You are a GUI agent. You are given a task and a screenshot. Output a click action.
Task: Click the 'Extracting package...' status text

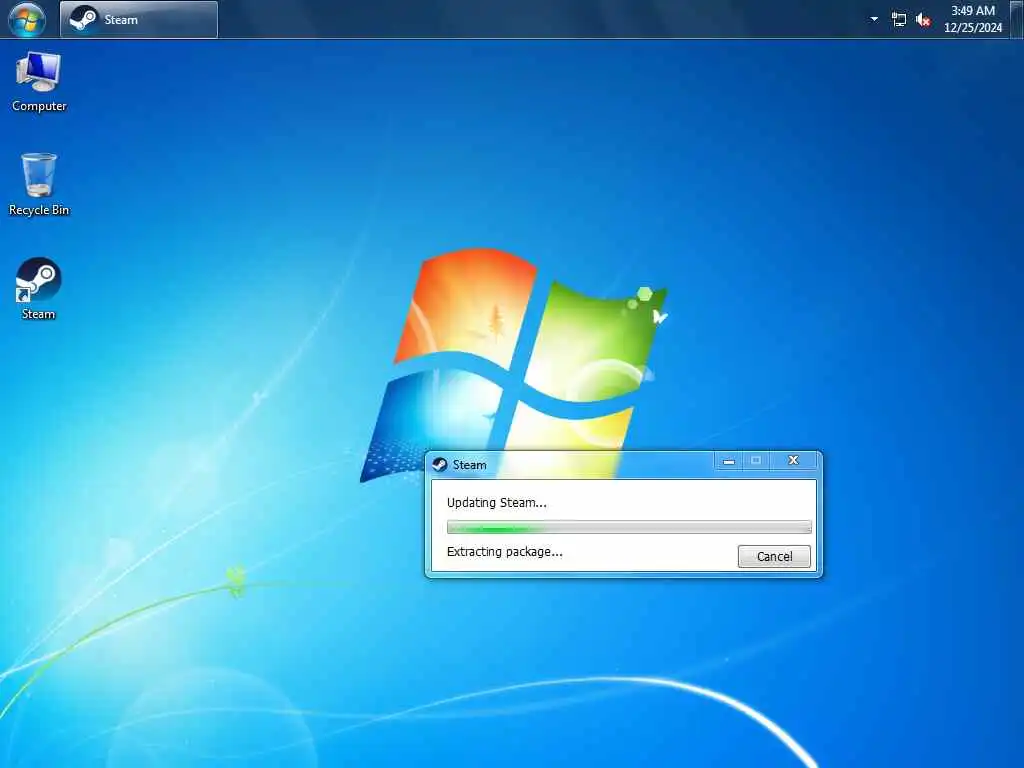pos(504,551)
